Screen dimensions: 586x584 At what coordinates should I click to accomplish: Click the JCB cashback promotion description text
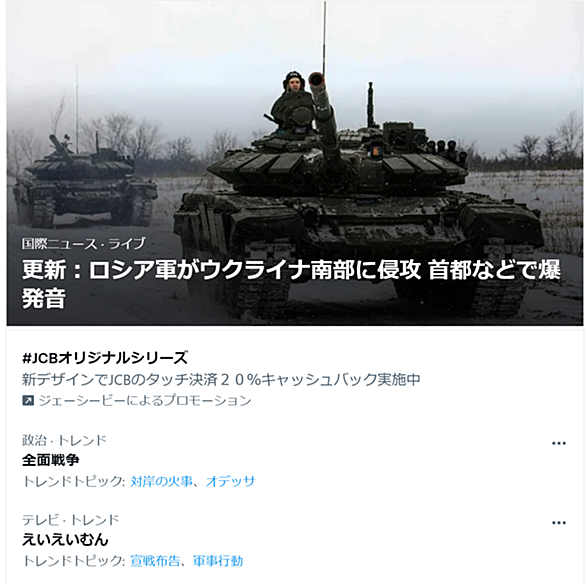tap(221, 380)
